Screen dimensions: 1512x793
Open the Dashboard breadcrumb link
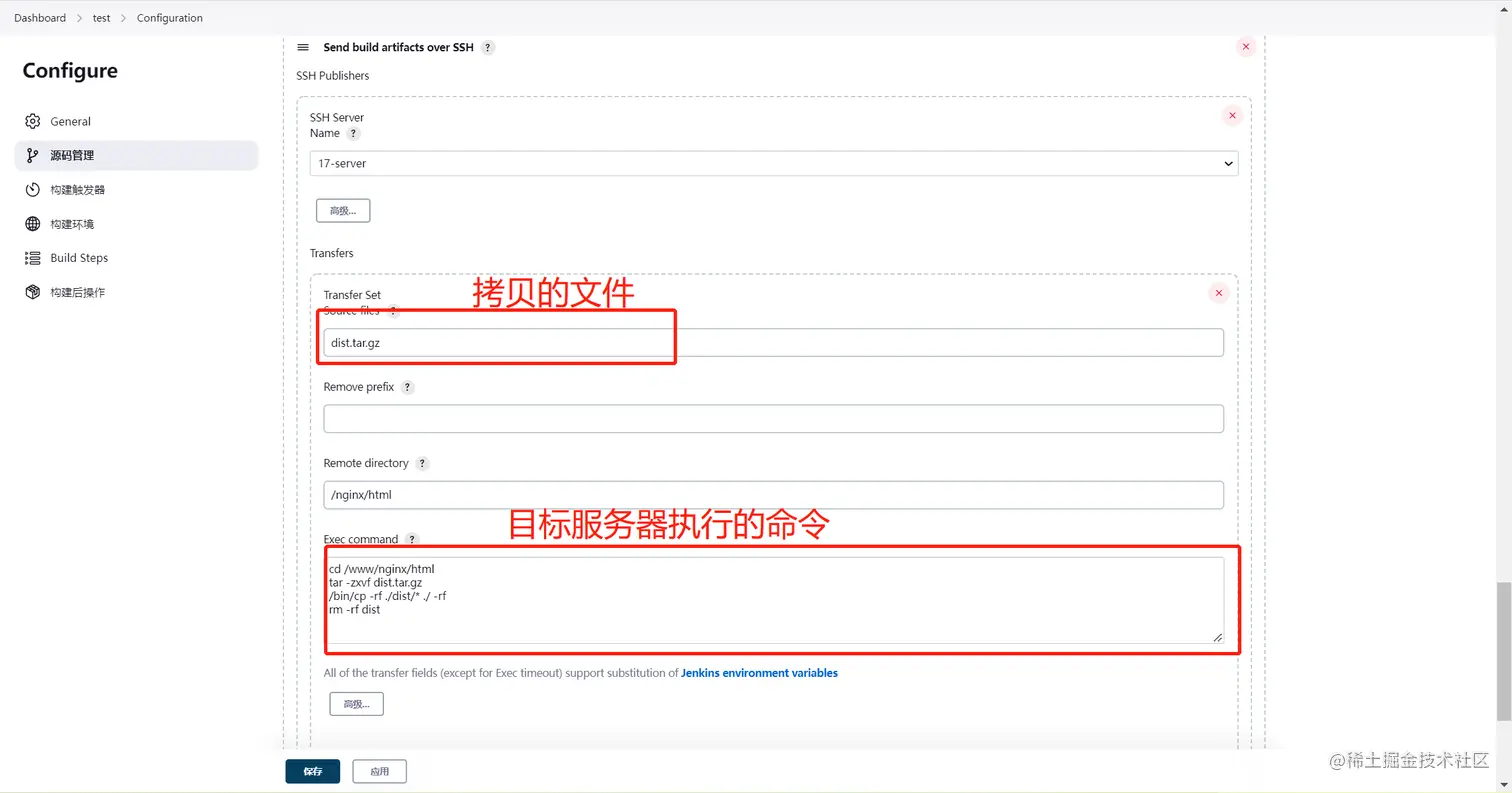(40, 18)
